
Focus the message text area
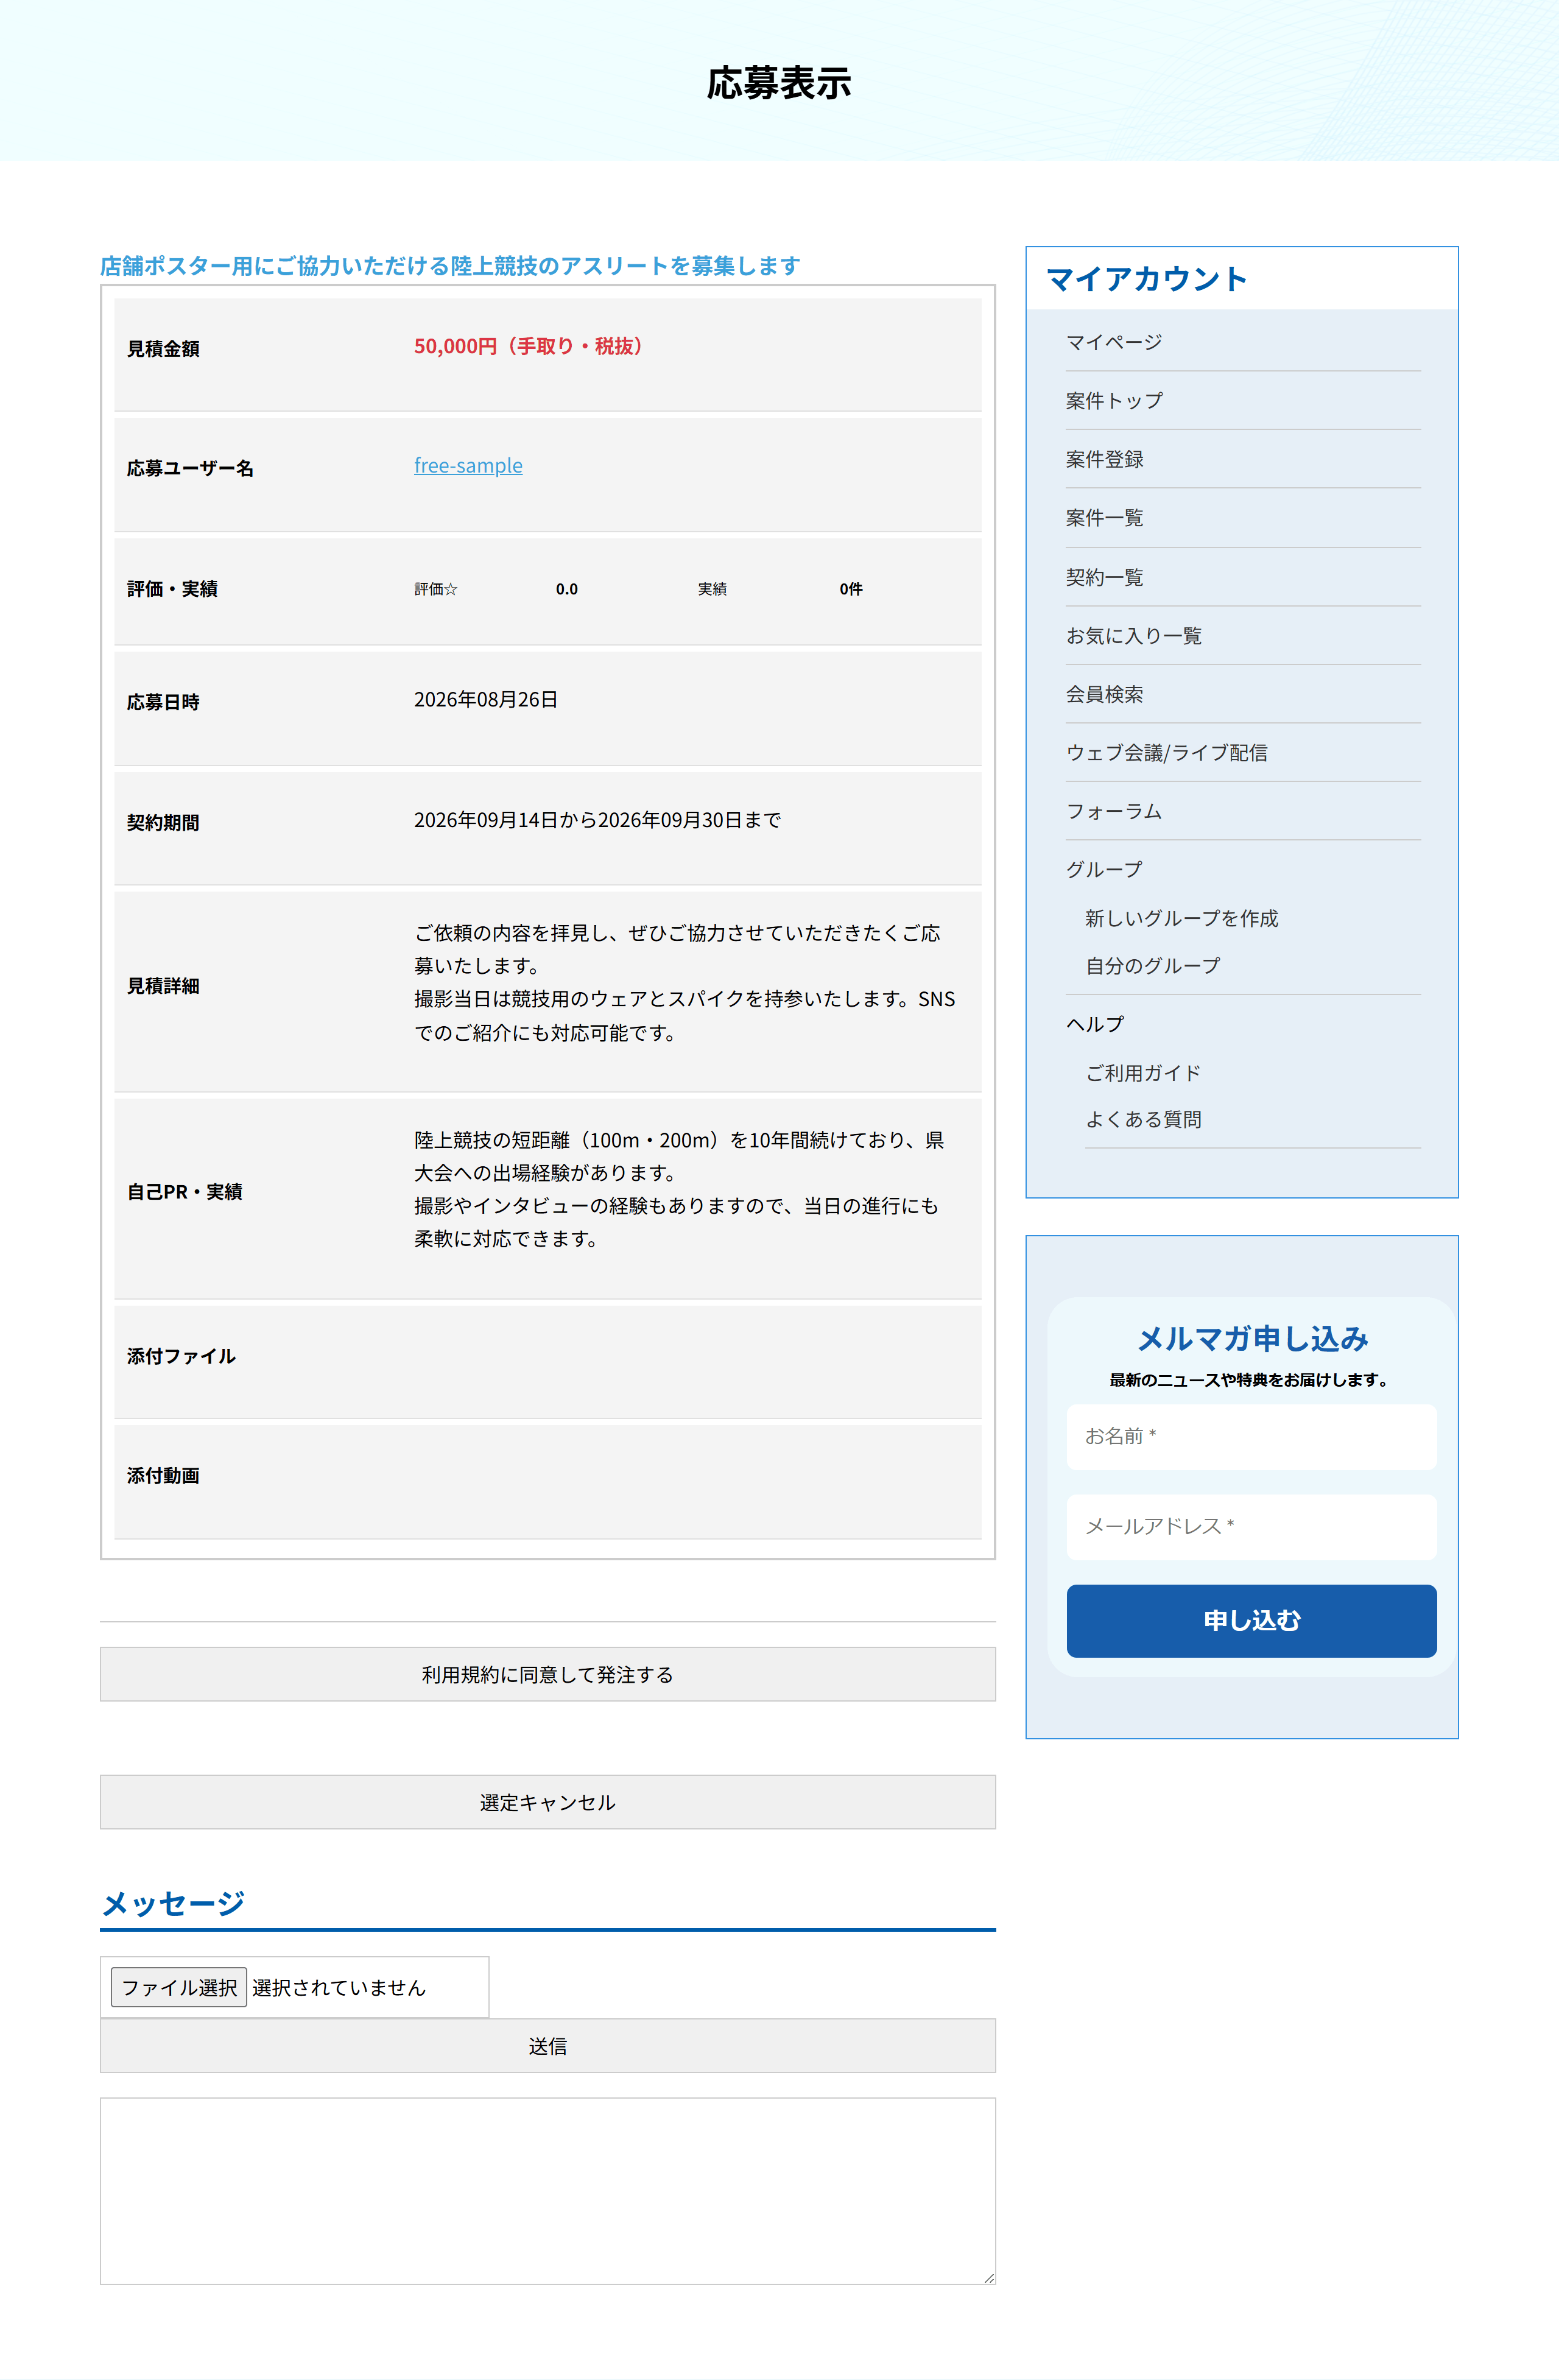pyautogui.click(x=548, y=2191)
